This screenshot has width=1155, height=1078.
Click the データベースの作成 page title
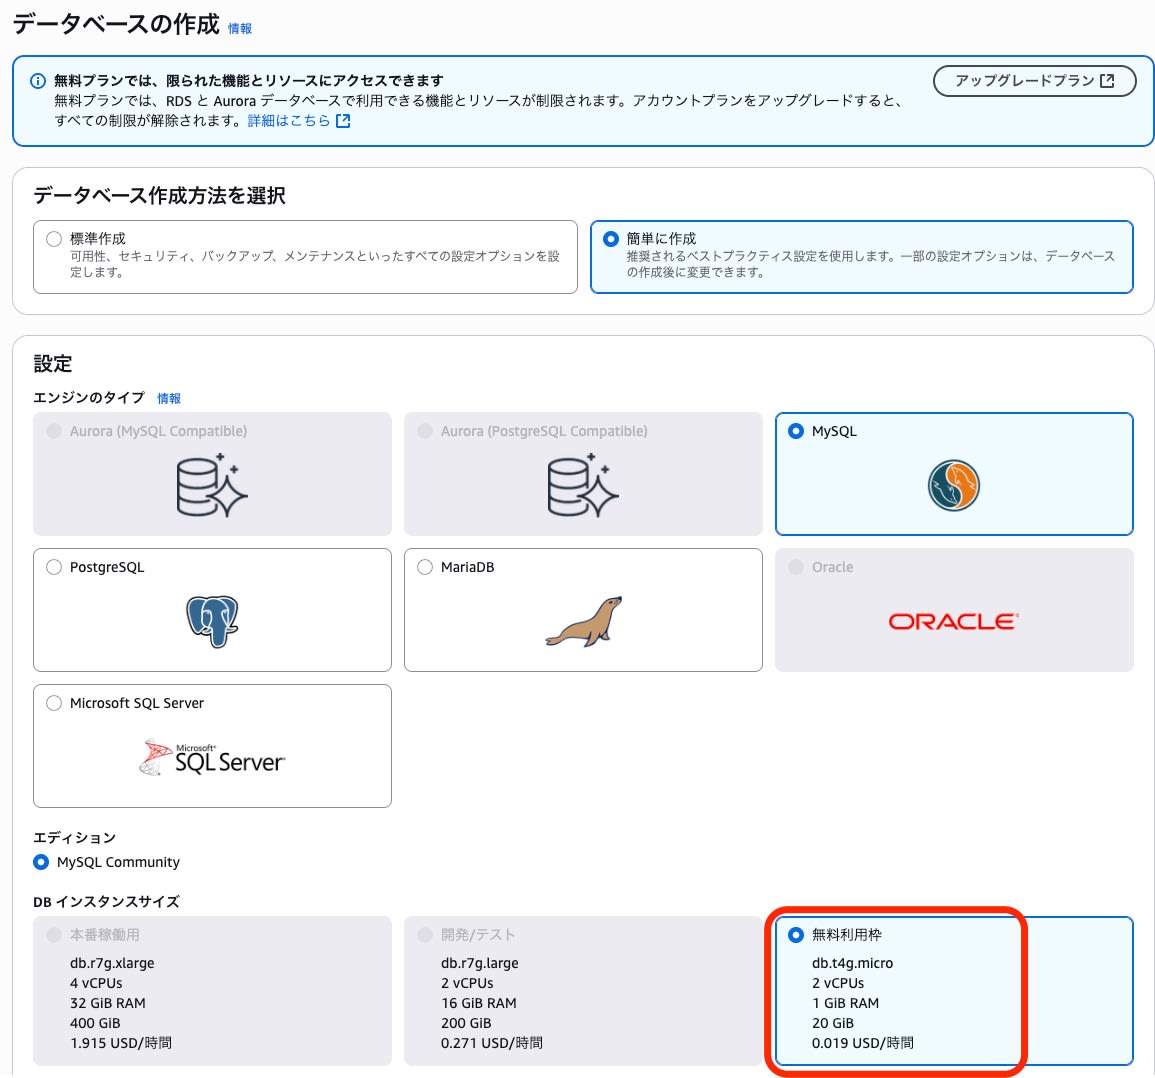point(116,24)
